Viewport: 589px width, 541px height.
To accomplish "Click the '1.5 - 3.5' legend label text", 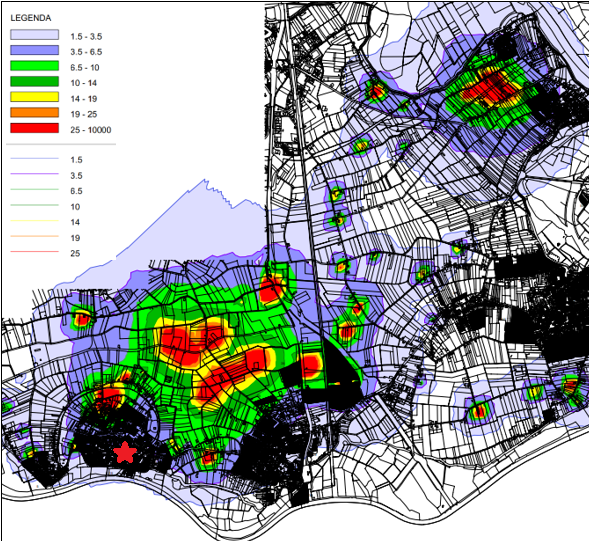I will [x=86, y=36].
